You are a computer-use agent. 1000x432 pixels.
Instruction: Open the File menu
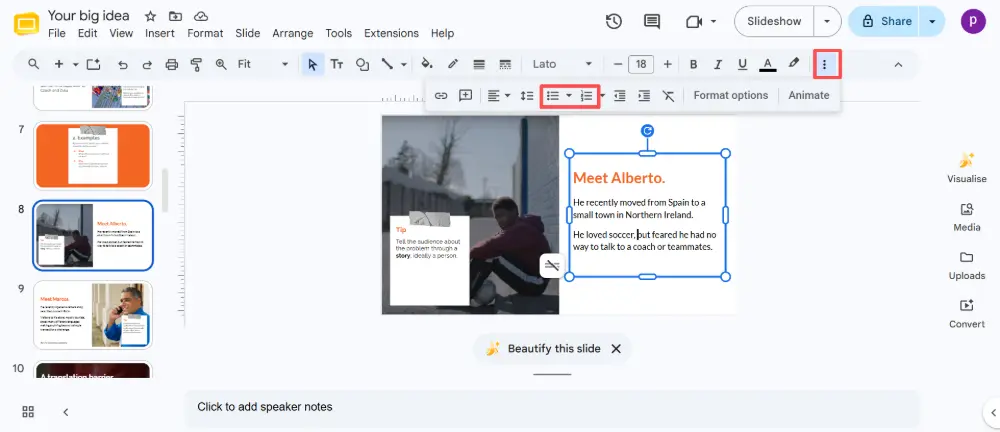tap(57, 33)
